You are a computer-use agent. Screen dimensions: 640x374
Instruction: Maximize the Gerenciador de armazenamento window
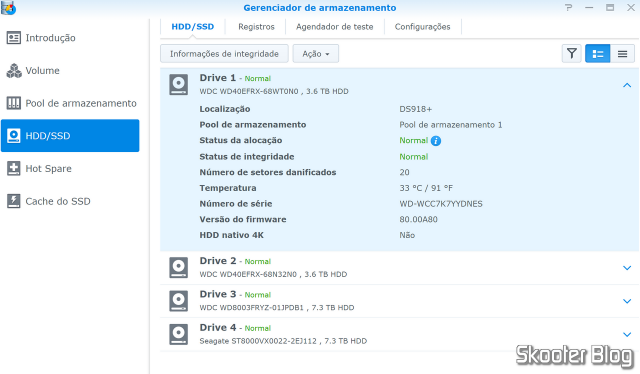pos(610,7)
